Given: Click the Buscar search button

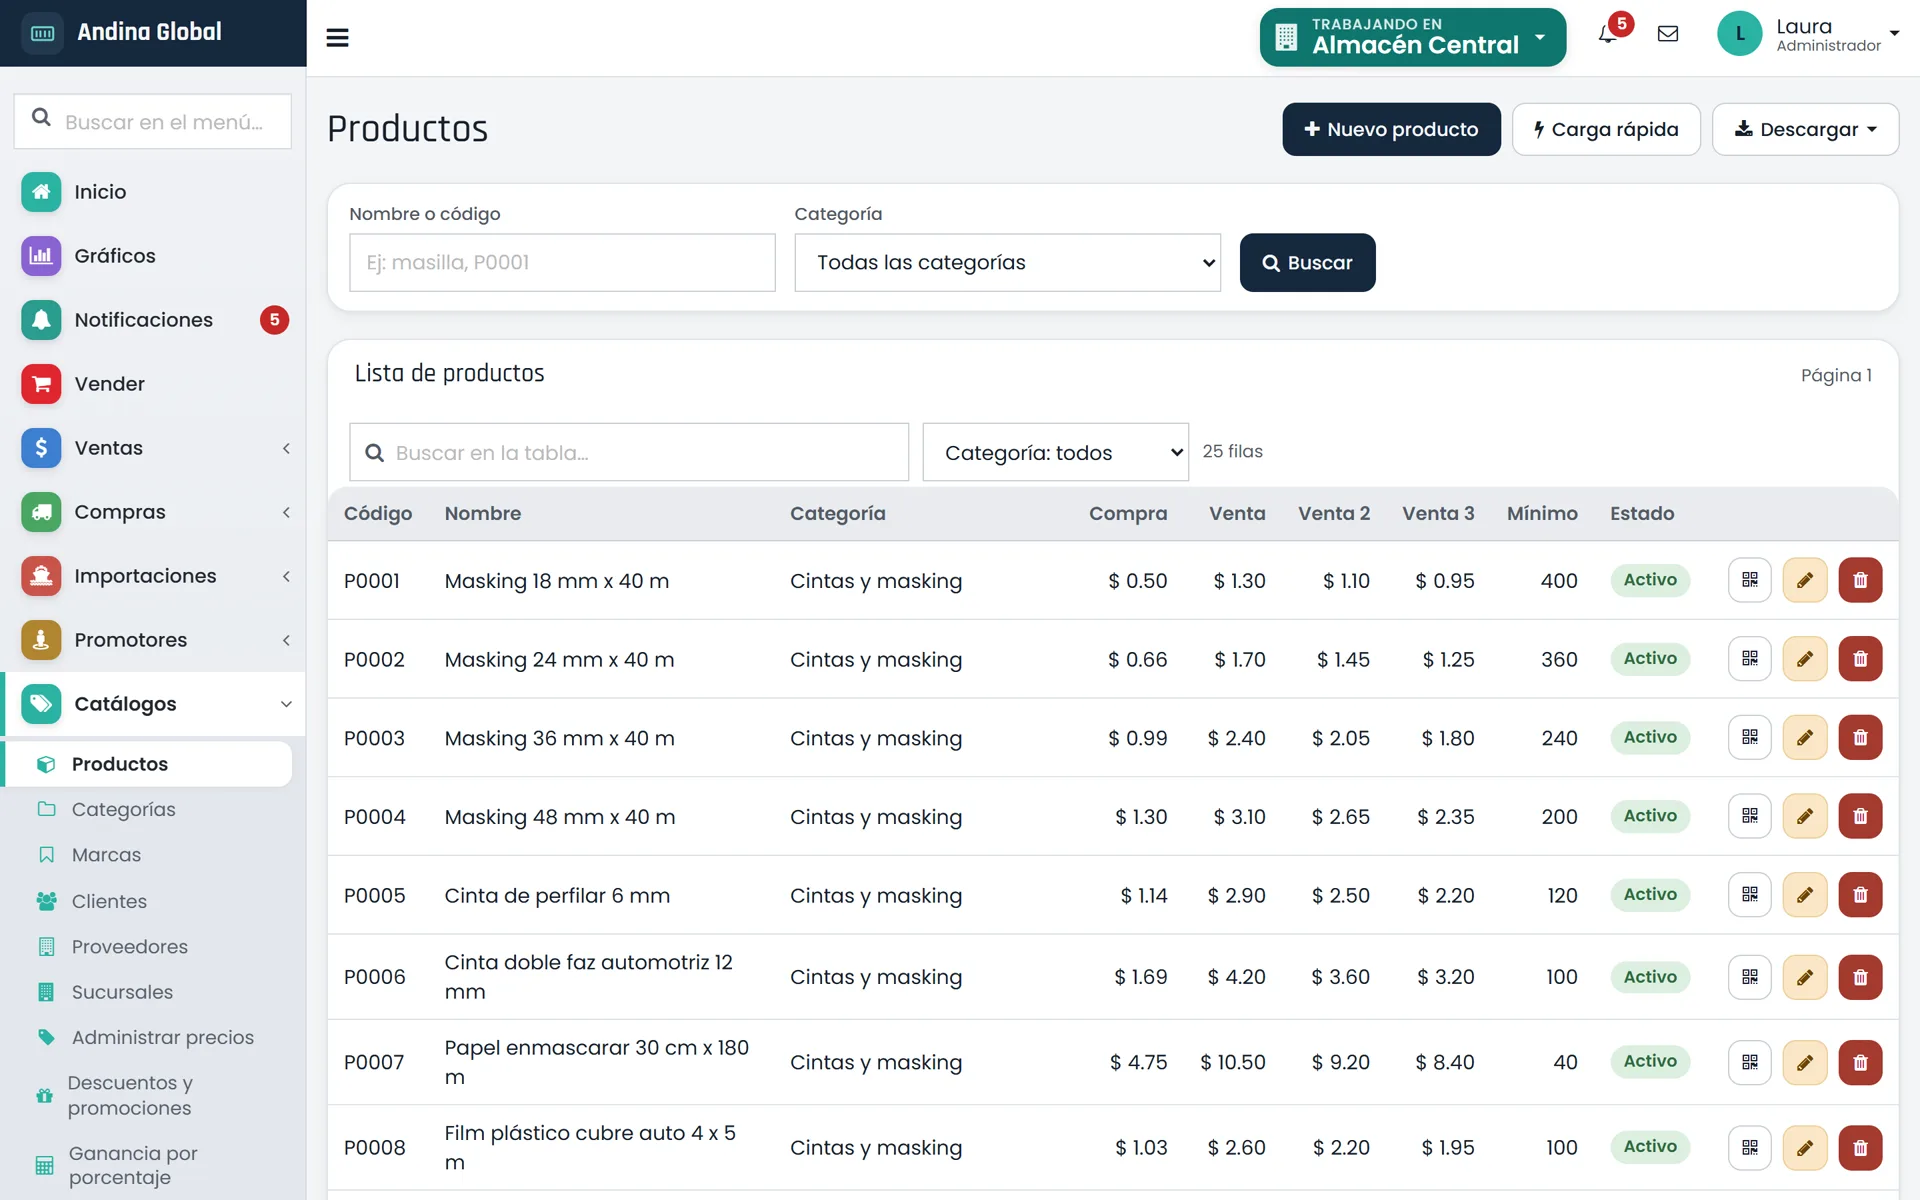Looking at the screenshot, I should (1307, 263).
